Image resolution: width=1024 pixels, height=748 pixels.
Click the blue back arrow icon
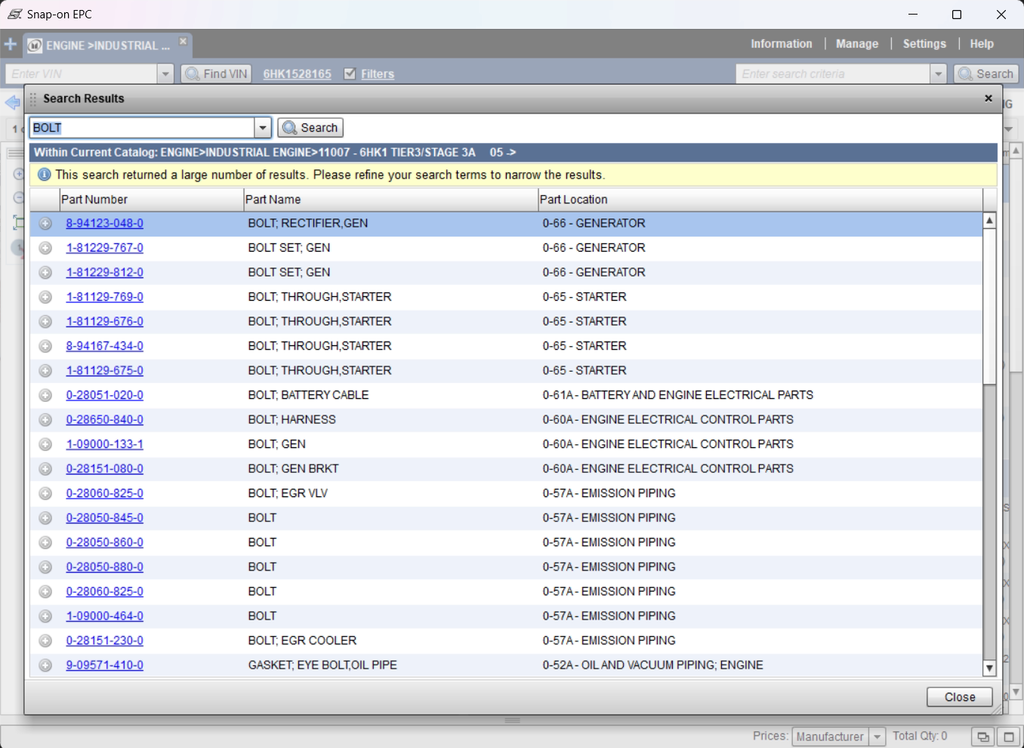tap(12, 103)
